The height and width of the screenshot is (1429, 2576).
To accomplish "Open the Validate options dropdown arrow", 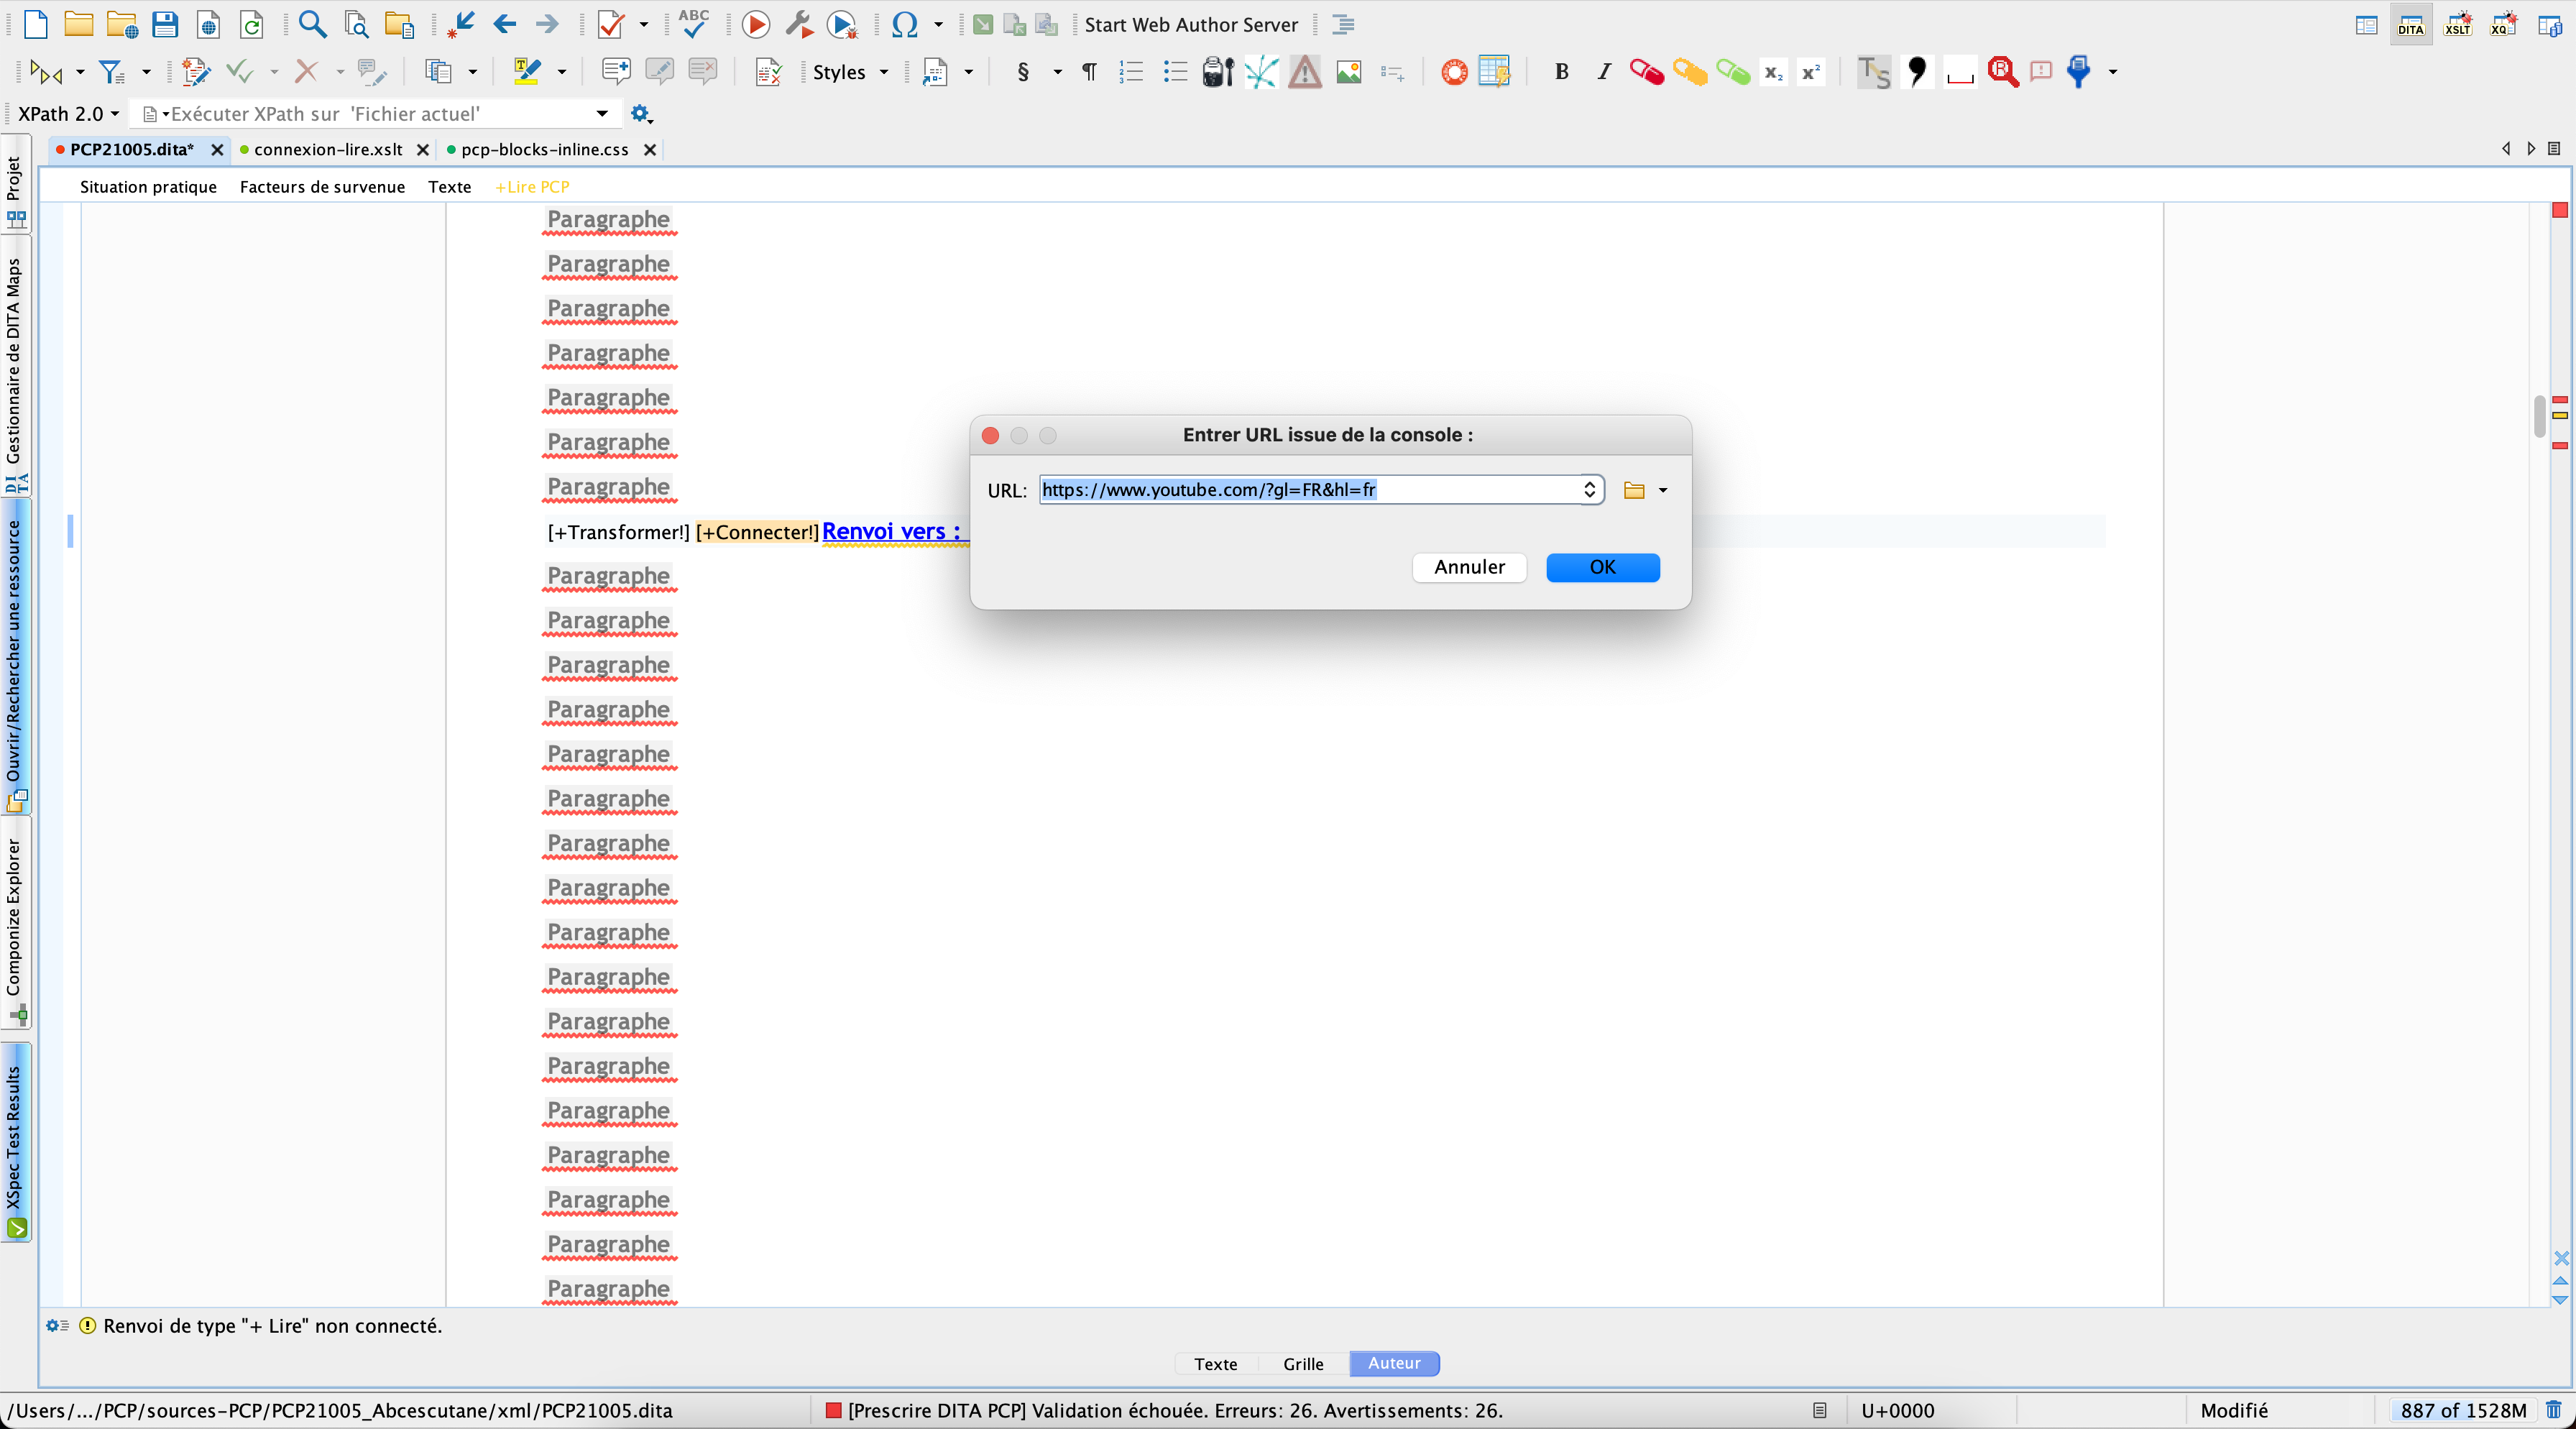I will [643, 24].
